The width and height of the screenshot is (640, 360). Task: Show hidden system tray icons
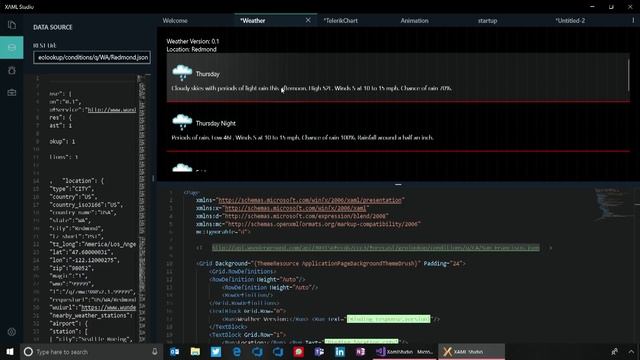[x=631, y=351]
